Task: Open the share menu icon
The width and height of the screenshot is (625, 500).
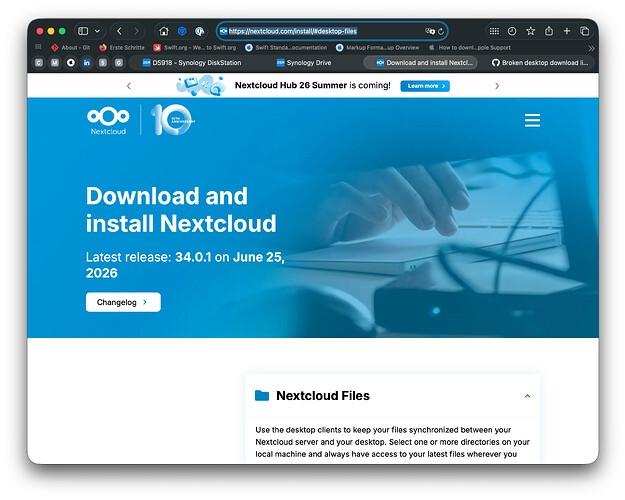Action: pos(549,31)
